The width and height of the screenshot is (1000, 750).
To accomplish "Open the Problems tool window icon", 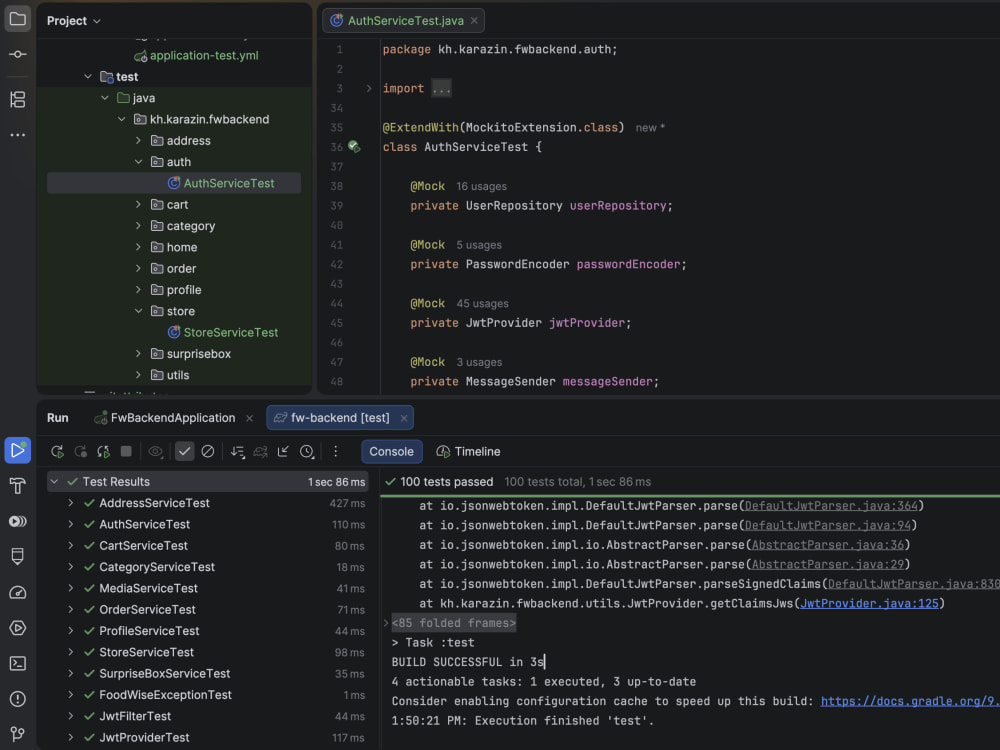I will [17, 699].
